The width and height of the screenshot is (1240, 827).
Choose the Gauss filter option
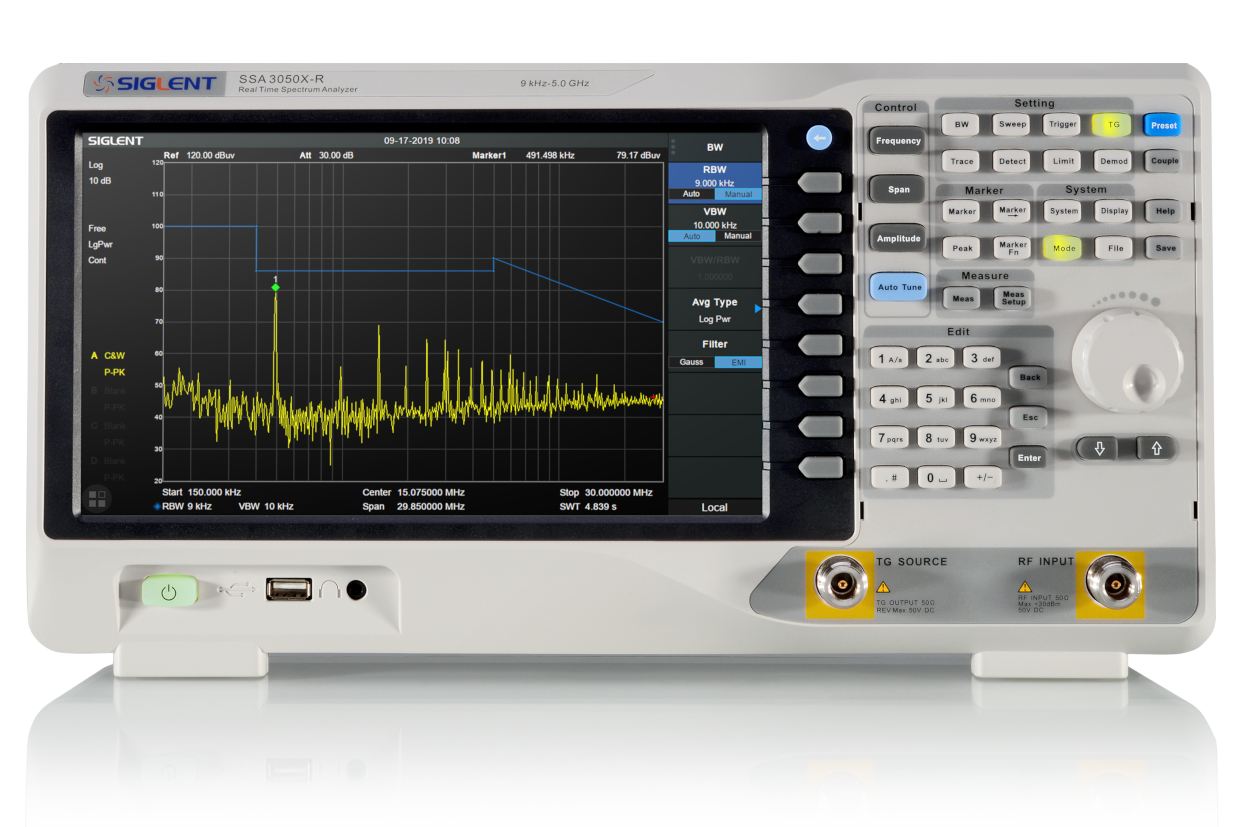coord(691,362)
